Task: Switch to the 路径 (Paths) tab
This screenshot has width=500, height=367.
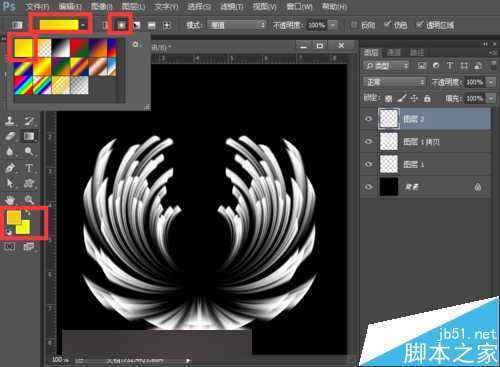Action: click(417, 52)
